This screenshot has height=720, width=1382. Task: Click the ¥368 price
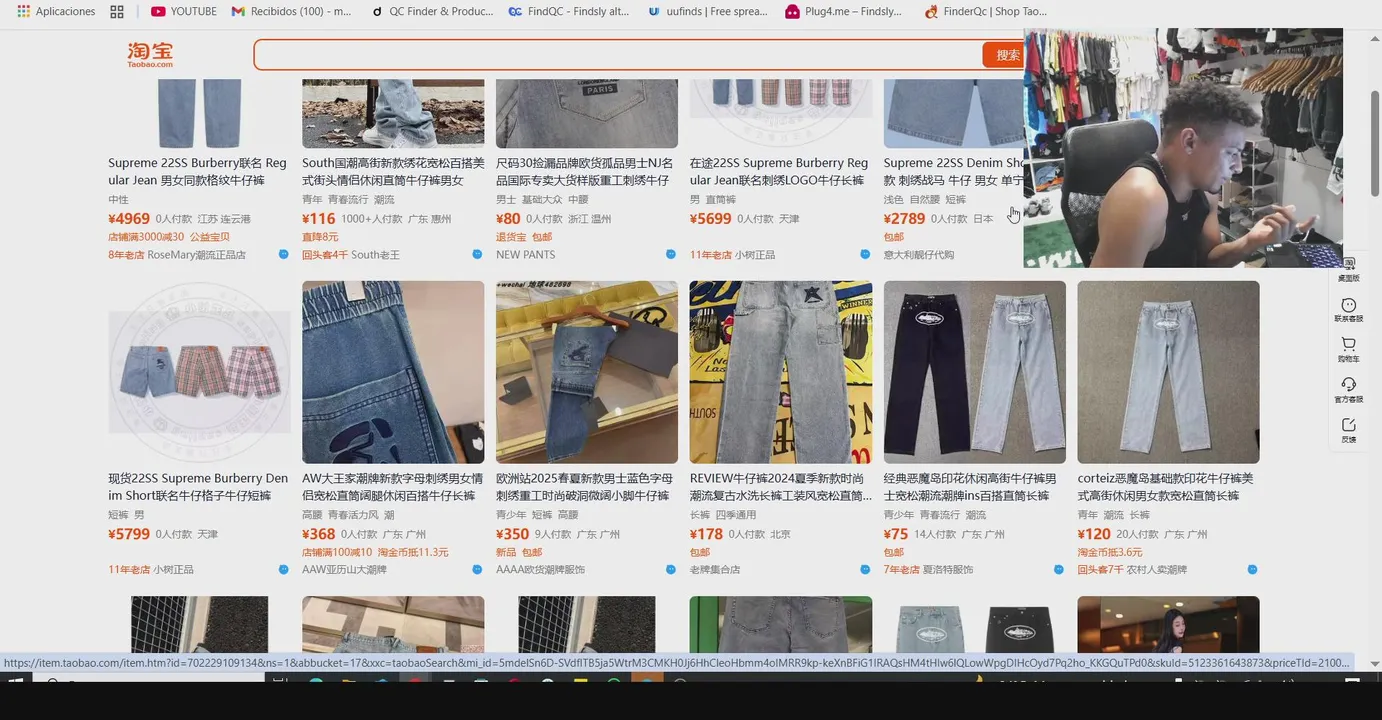(x=319, y=534)
